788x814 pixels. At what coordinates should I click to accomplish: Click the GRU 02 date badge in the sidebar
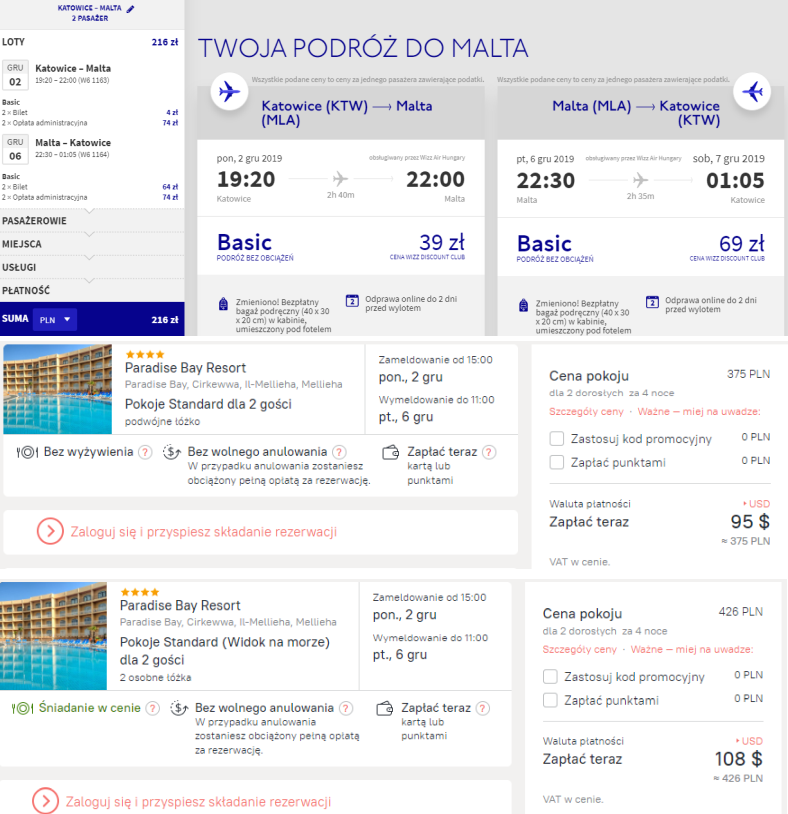pyautogui.click(x=15, y=75)
